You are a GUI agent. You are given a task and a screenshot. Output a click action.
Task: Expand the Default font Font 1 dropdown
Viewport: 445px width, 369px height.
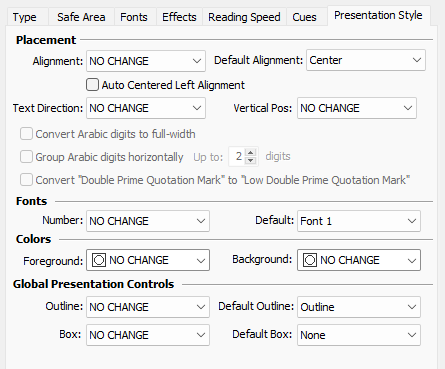click(x=359, y=221)
